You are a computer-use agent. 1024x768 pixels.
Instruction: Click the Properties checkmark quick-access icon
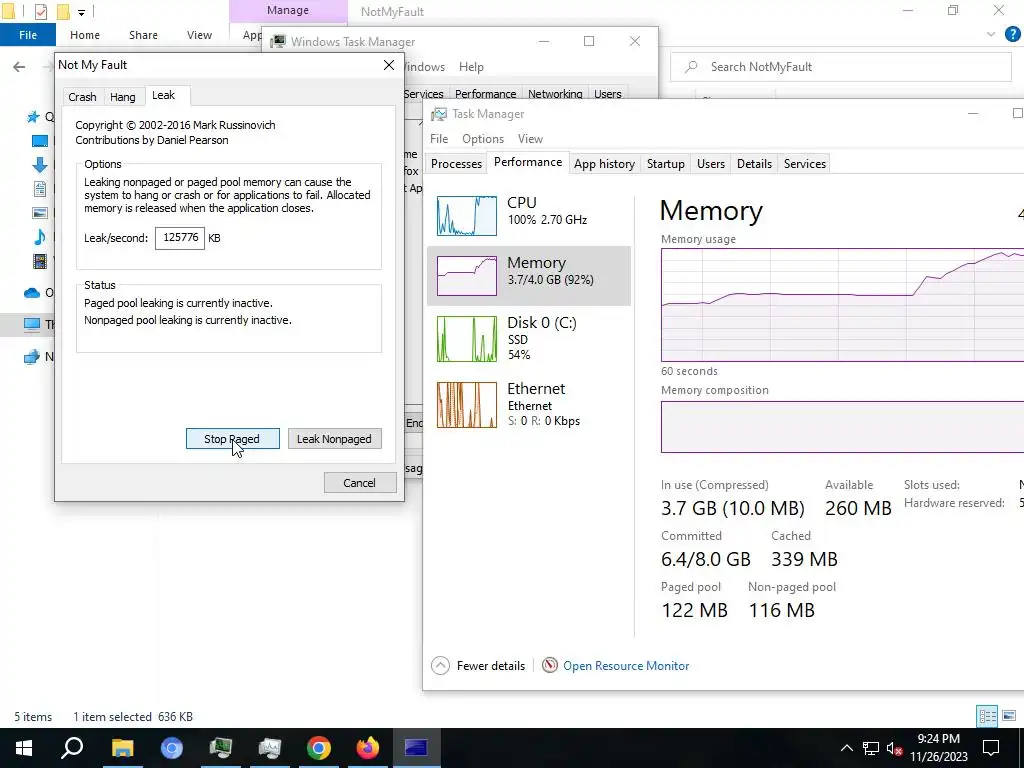(40, 12)
